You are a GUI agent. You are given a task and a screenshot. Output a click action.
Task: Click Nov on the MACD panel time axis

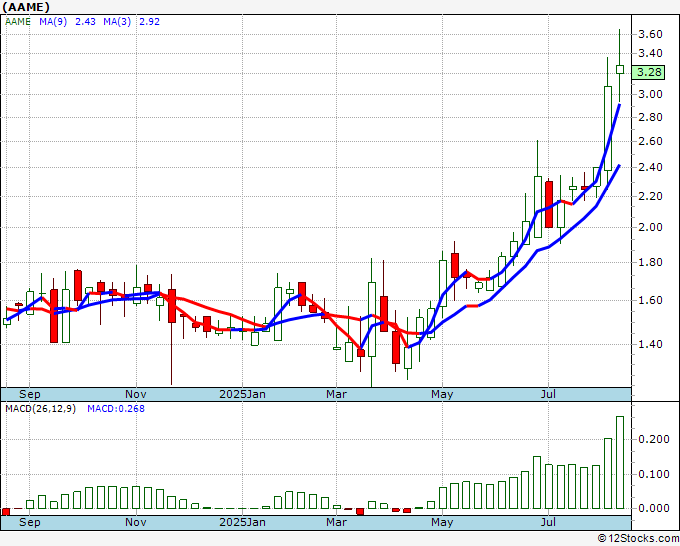[x=136, y=522]
